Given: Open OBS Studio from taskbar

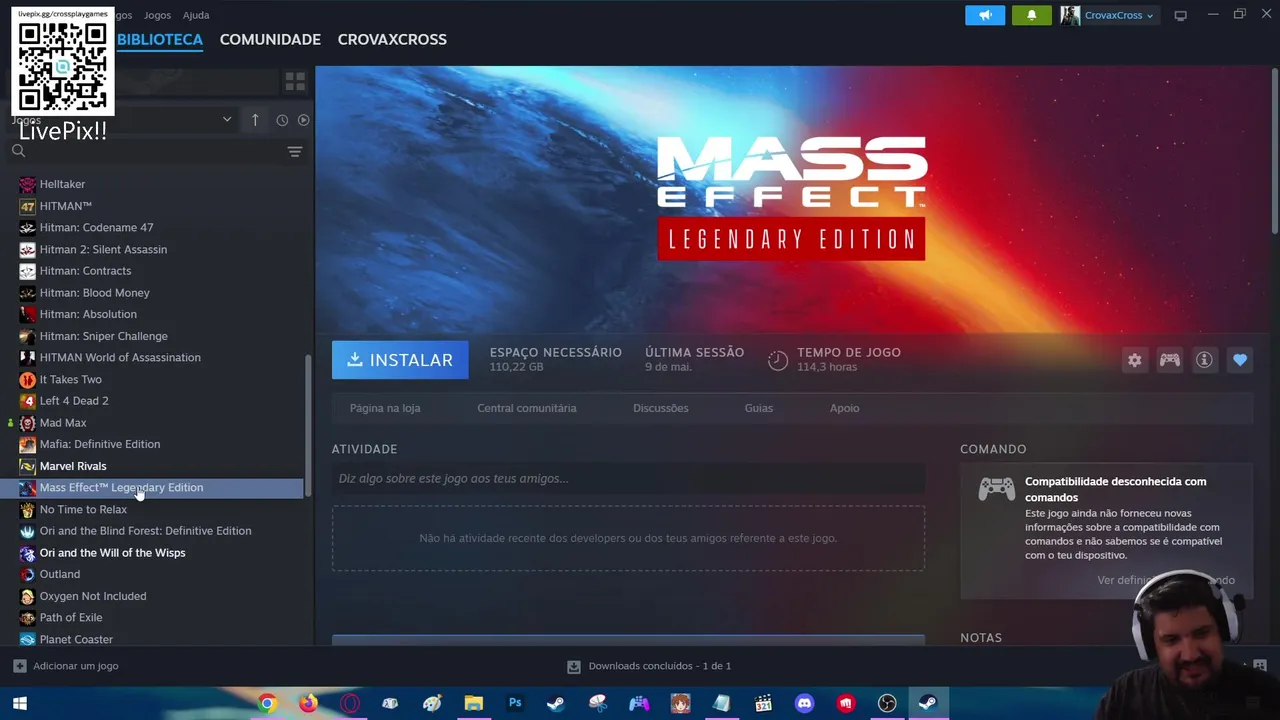Looking at the screenshot, I should (887, 704).
